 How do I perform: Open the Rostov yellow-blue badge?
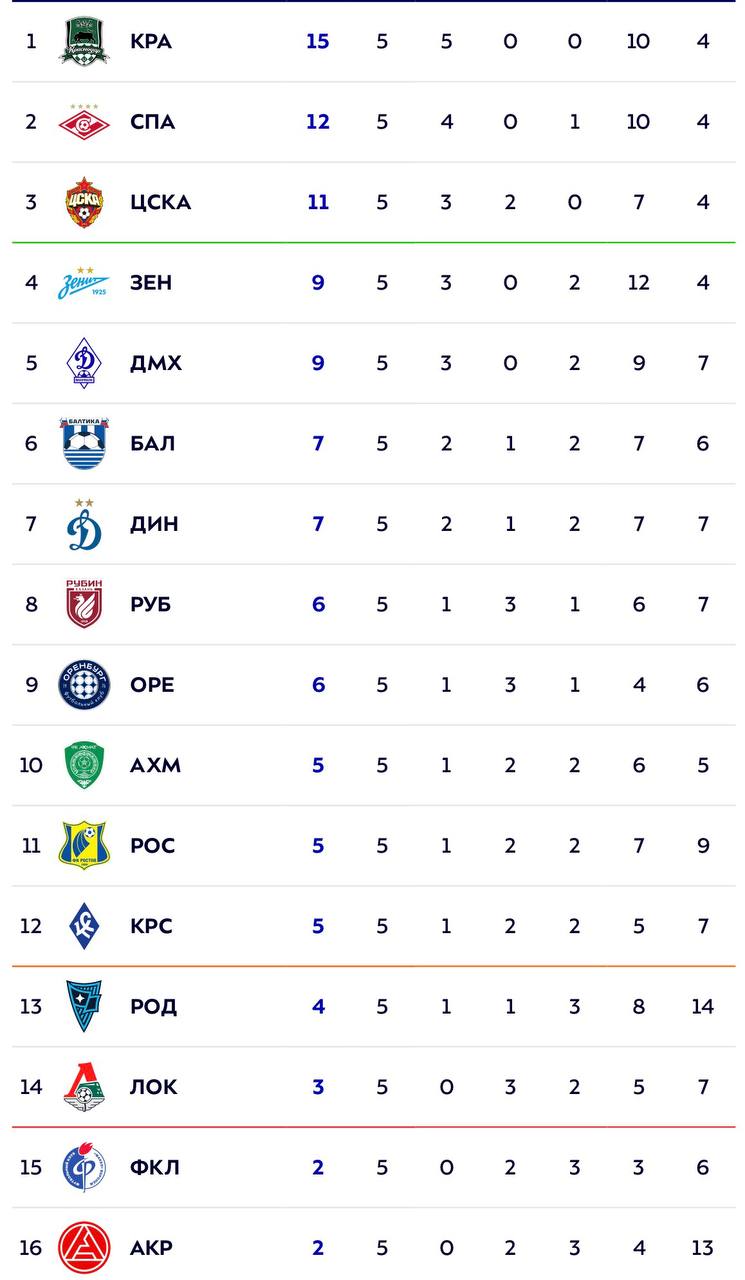(83, 845)
